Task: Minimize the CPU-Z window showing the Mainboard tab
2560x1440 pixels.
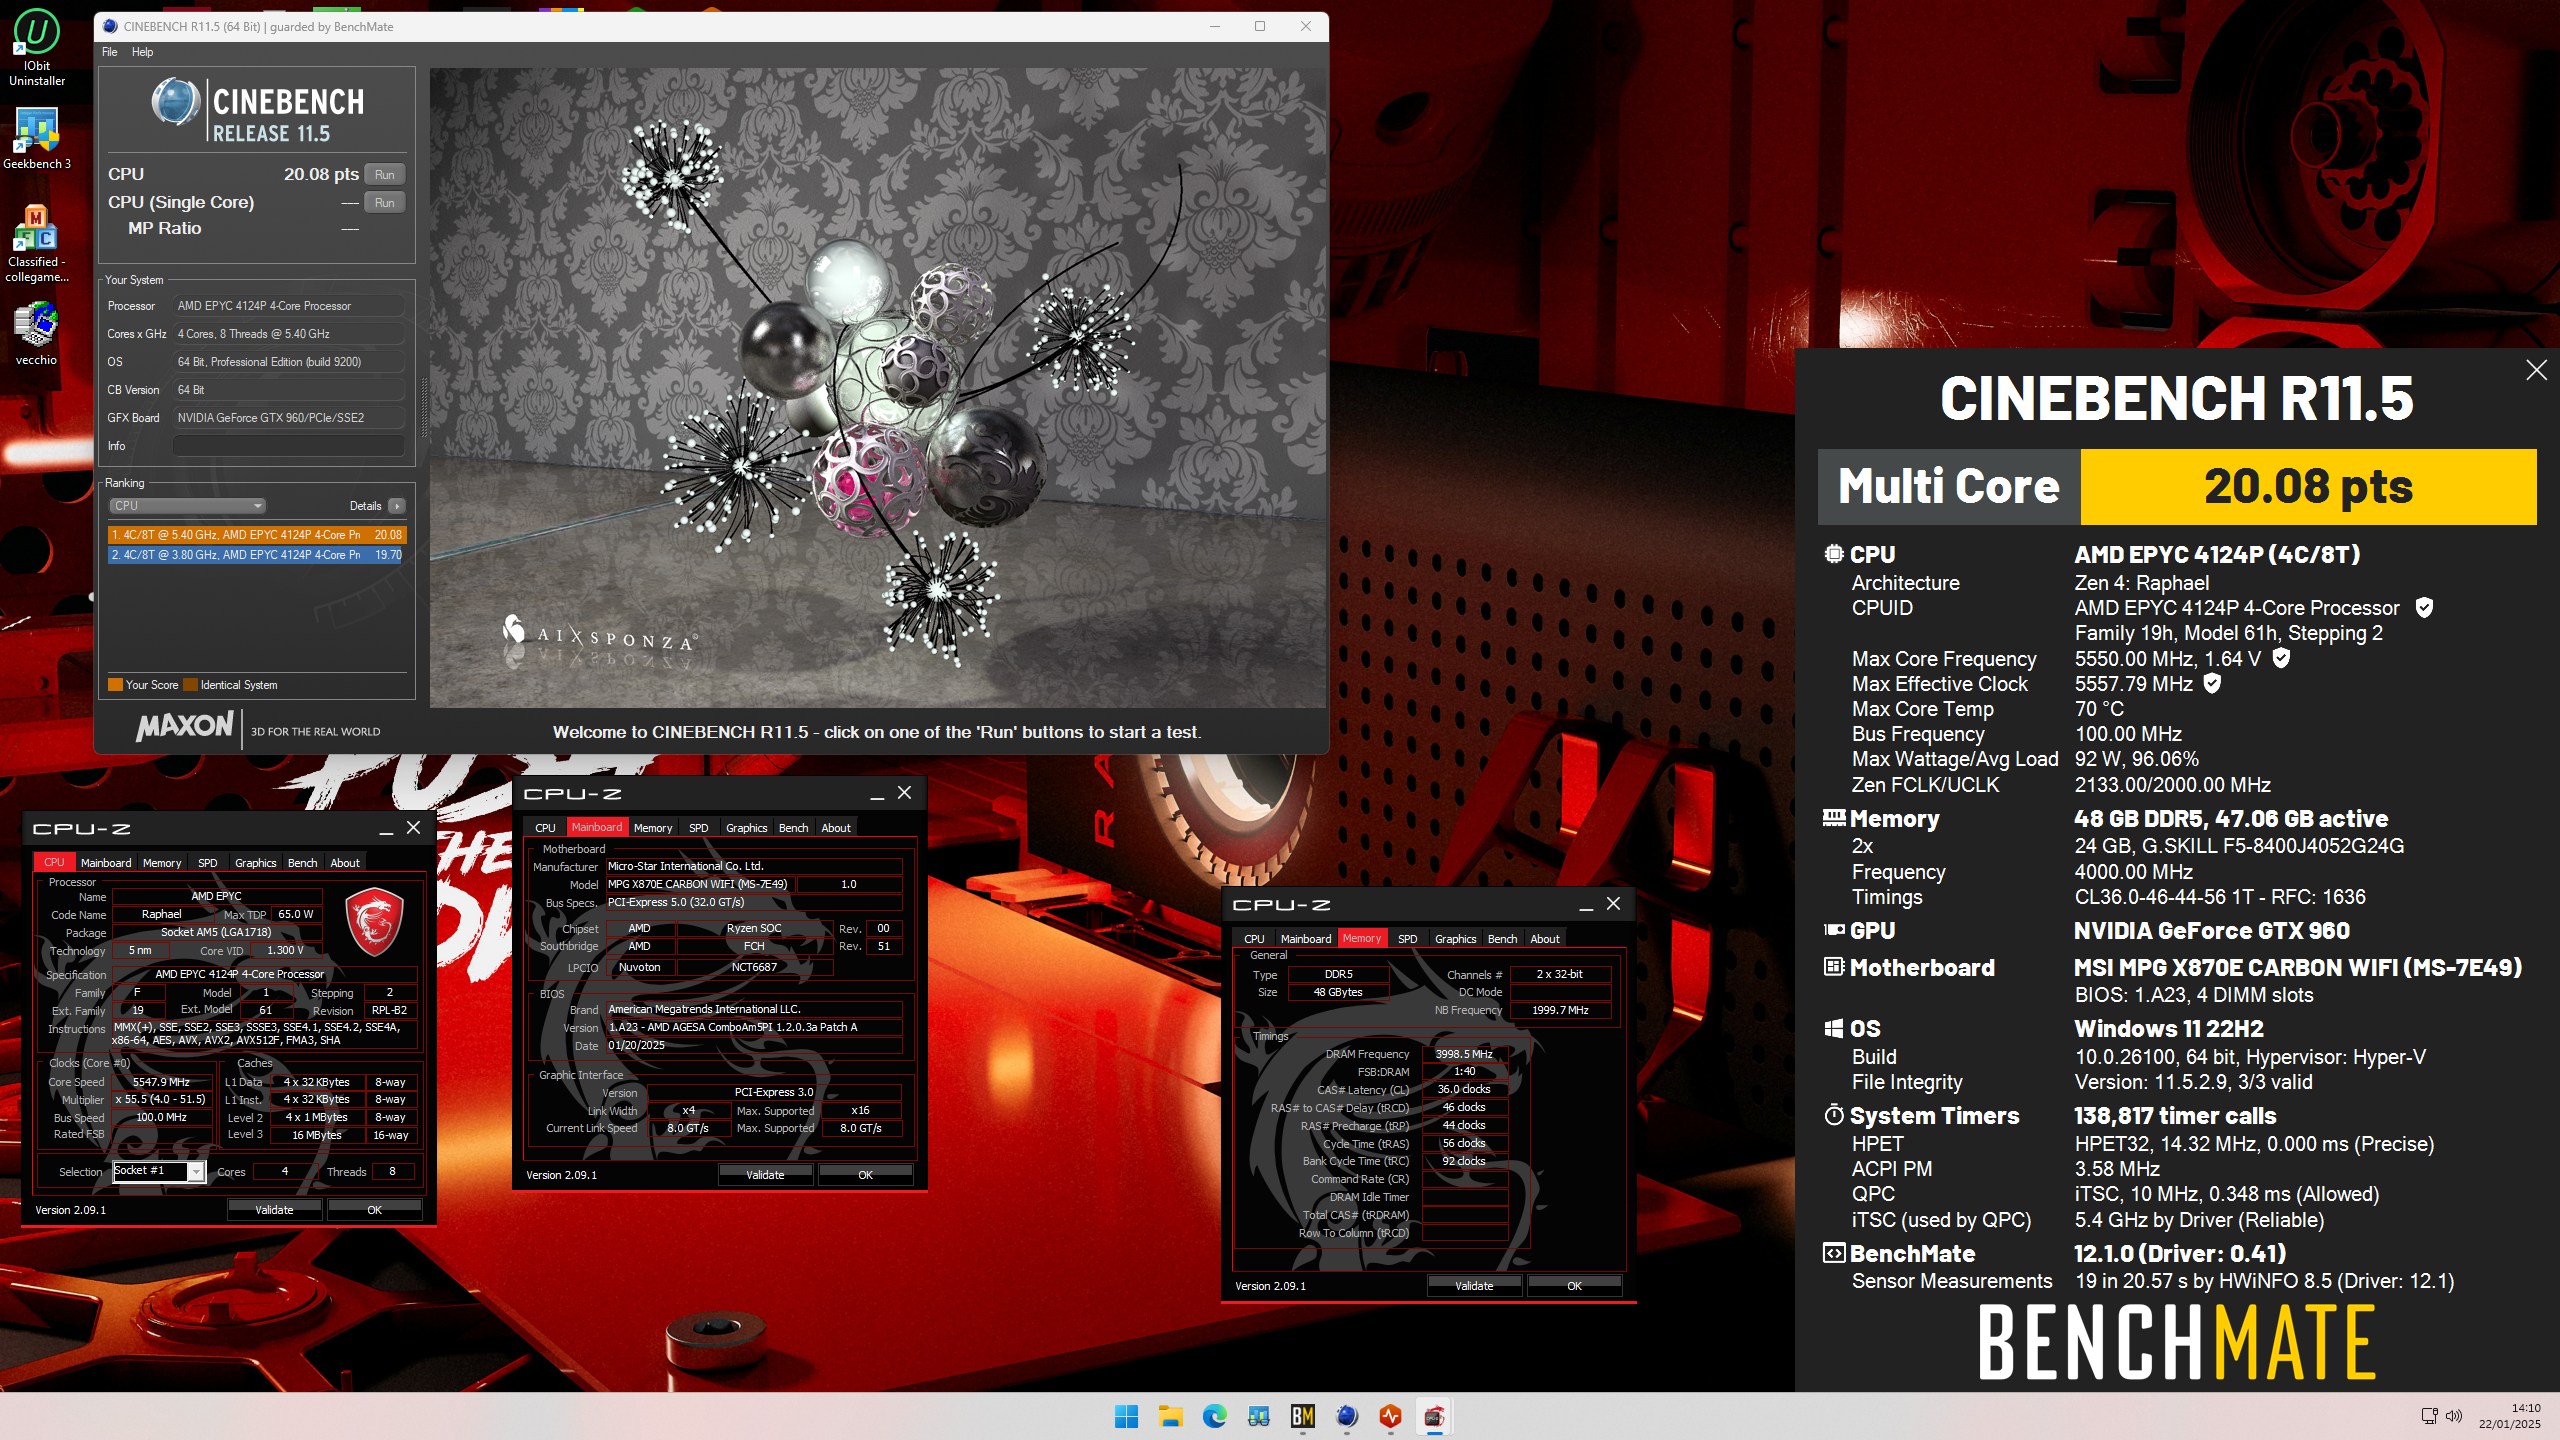Action: (x=877, y=793)
